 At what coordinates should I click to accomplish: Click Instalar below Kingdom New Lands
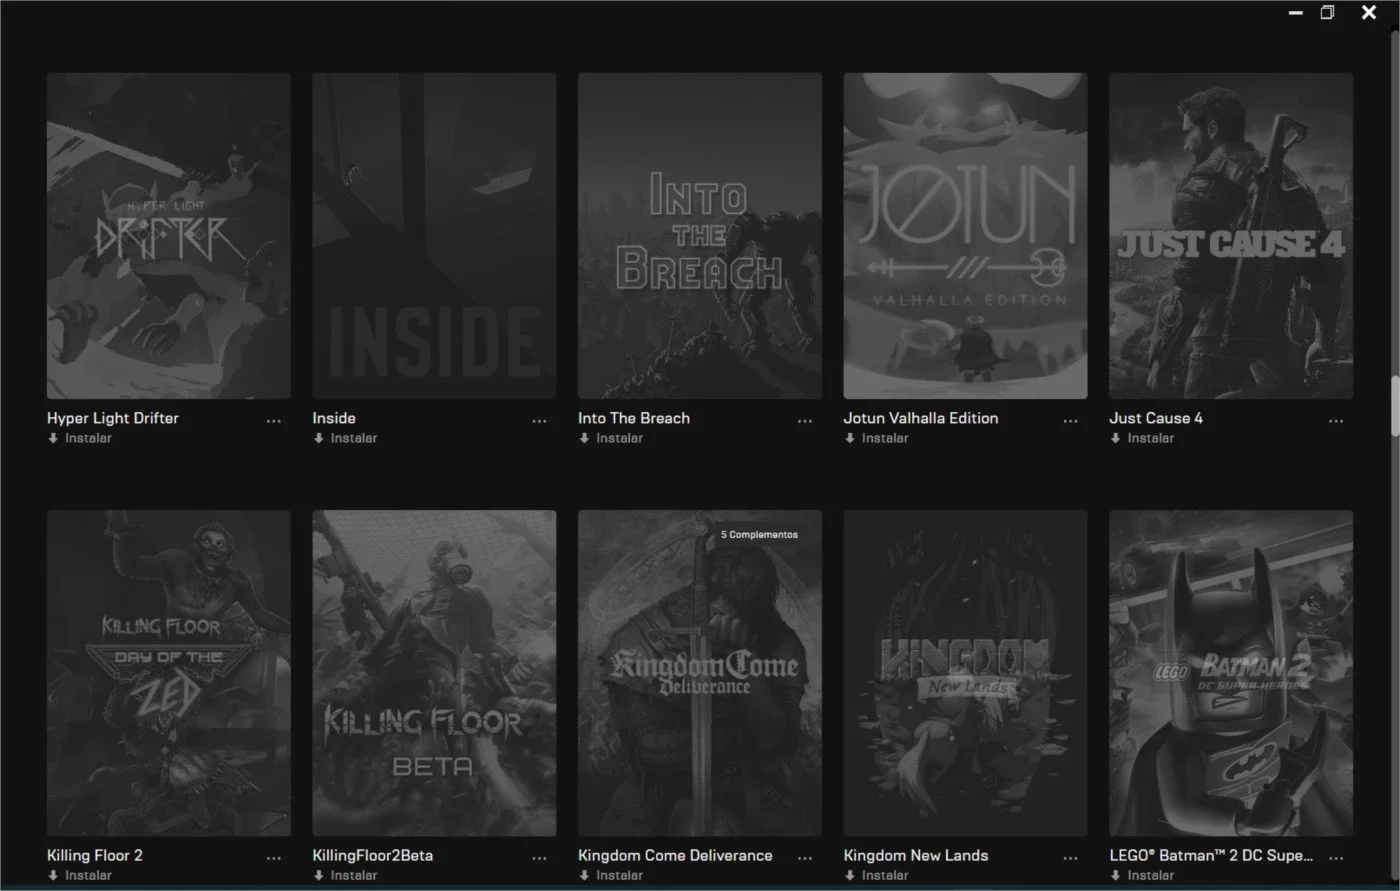point(876,875)
